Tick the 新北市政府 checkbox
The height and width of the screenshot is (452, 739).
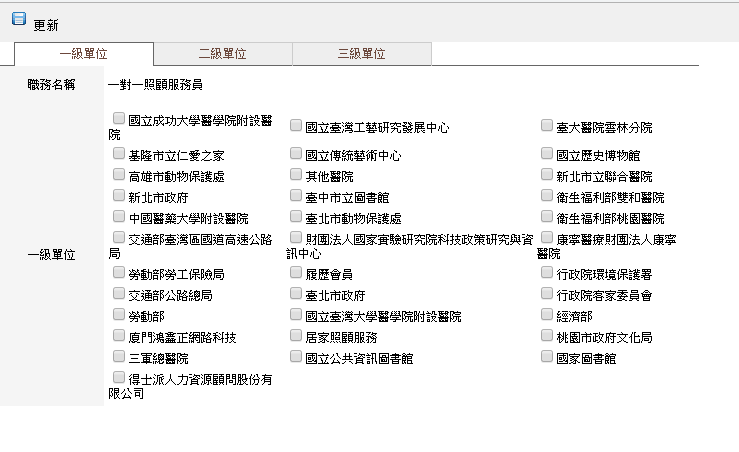click(120, 196)
